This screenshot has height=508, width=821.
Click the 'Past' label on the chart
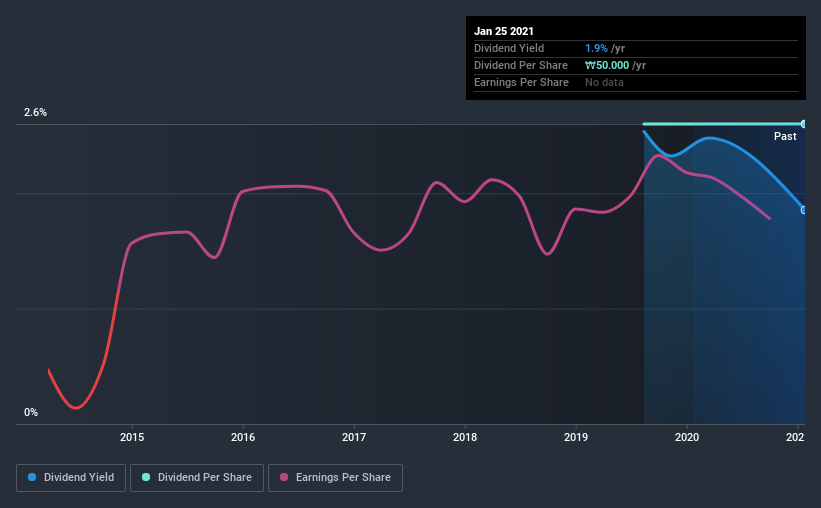tap(785, 136)
